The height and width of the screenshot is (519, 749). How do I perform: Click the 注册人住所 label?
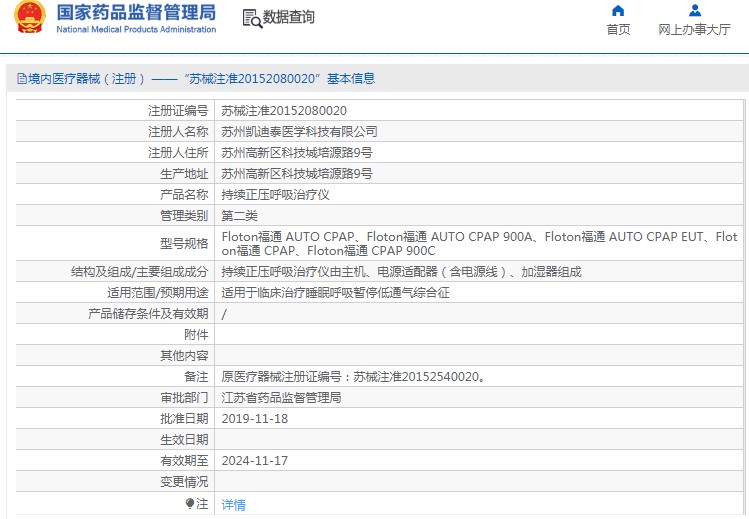178,153
